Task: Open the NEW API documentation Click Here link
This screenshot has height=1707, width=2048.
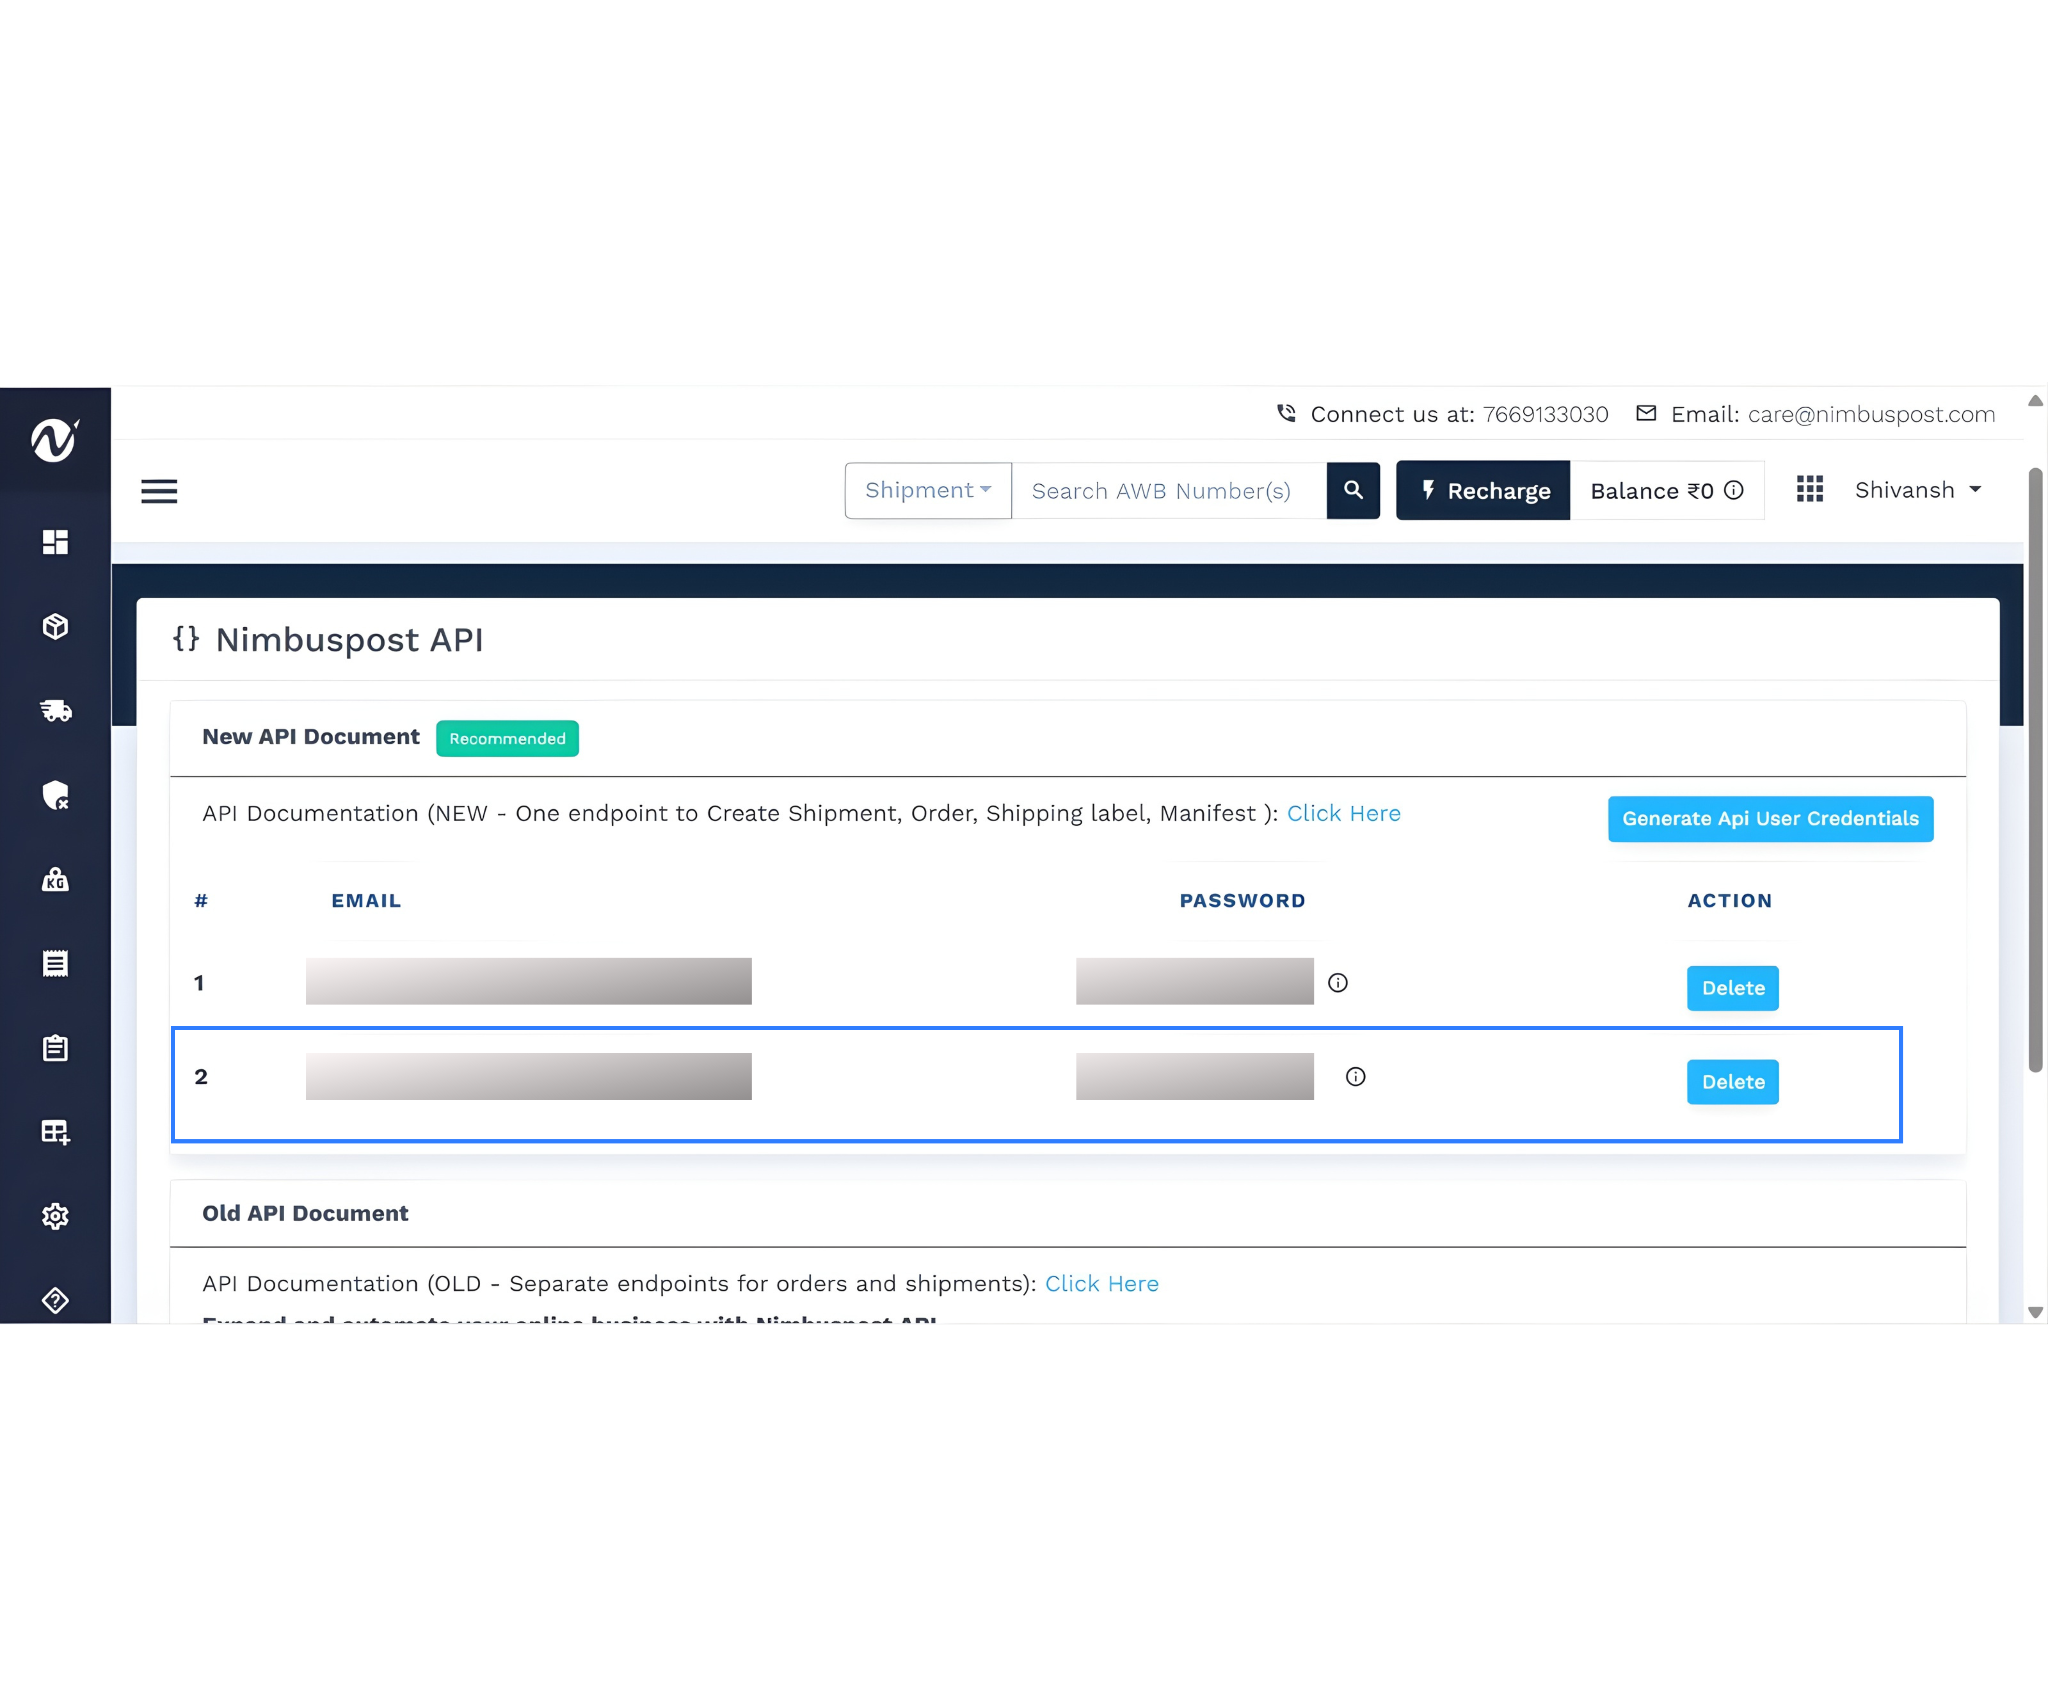Action: pyautogui.click(x=1344, y=813)
